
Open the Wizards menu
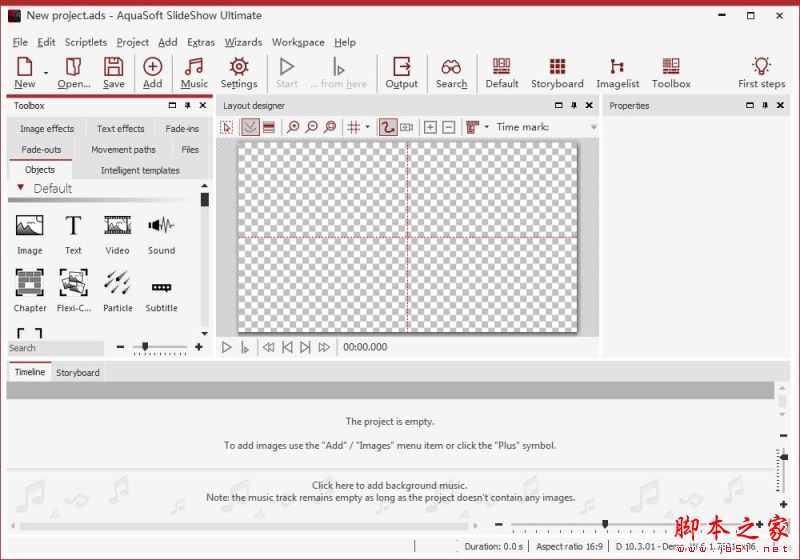tap(243, 42)
